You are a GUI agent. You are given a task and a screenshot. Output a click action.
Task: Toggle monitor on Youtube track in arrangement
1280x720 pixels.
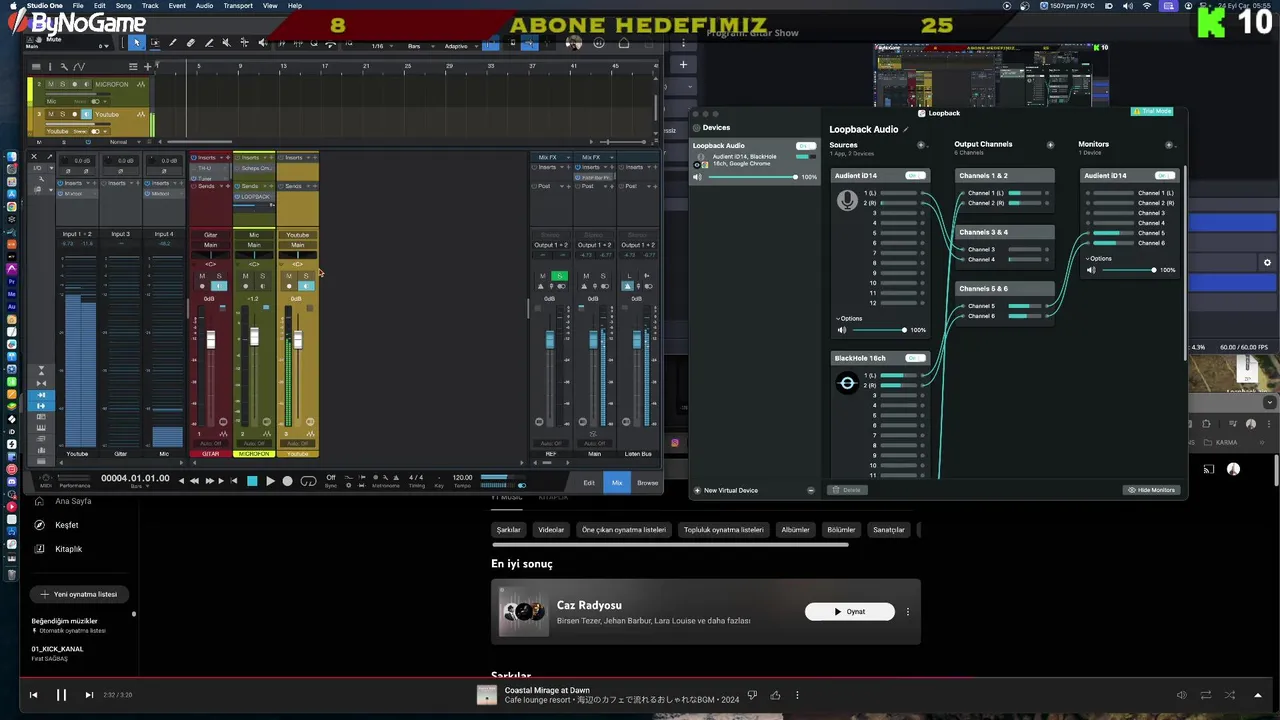click(86, 115)
